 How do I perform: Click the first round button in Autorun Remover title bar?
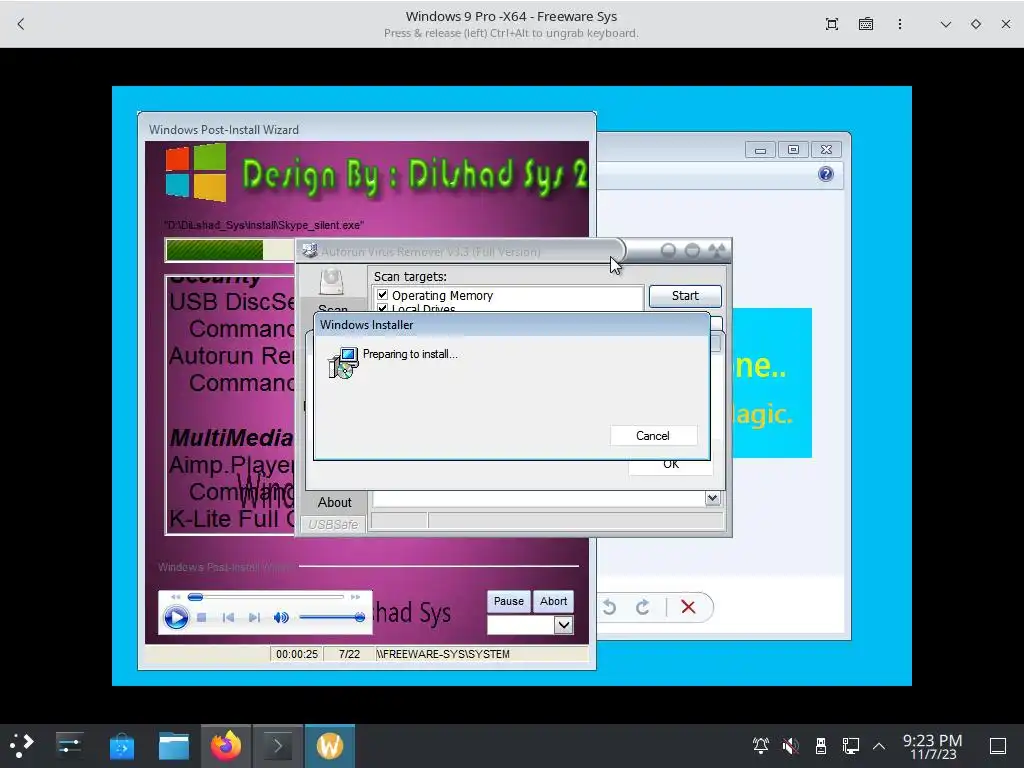pos(668,250)
